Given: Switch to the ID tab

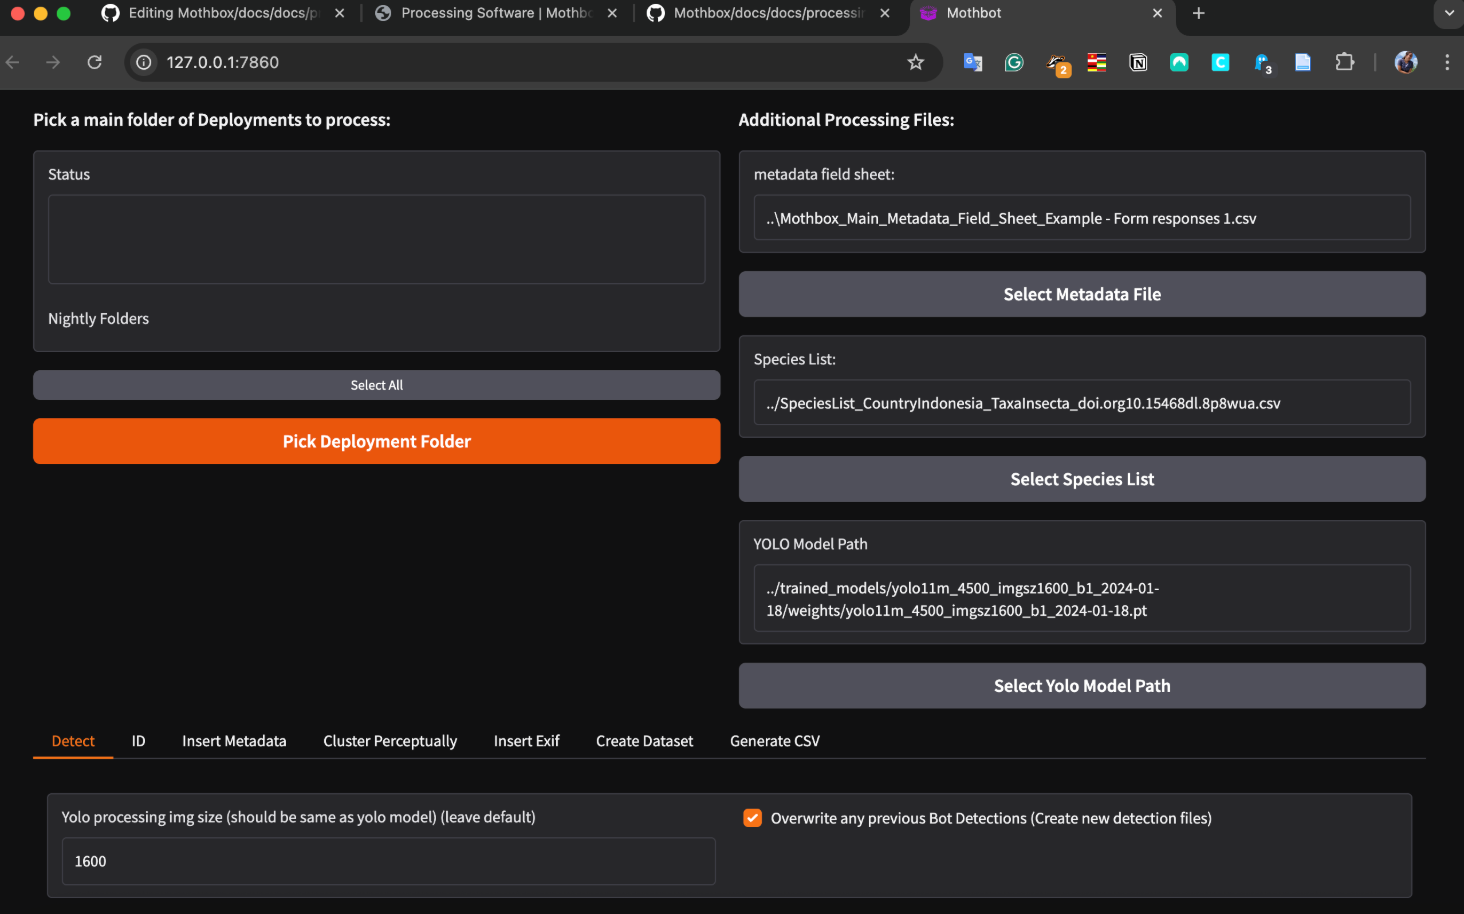Looking at the screenshot, I should (138, 741).
